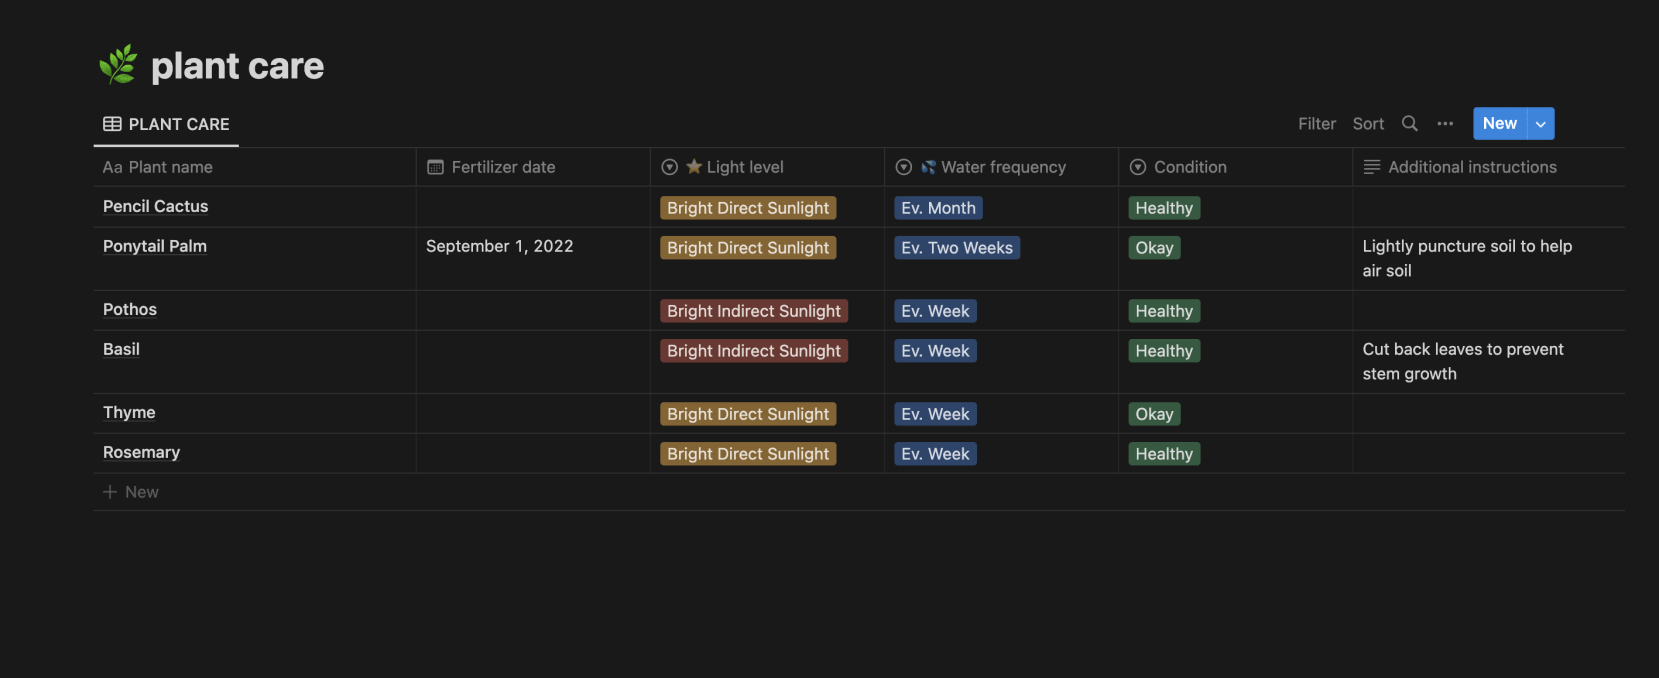1659x678 pixels.
Task: Open the three-dot view options menu
Action: 1445,123
